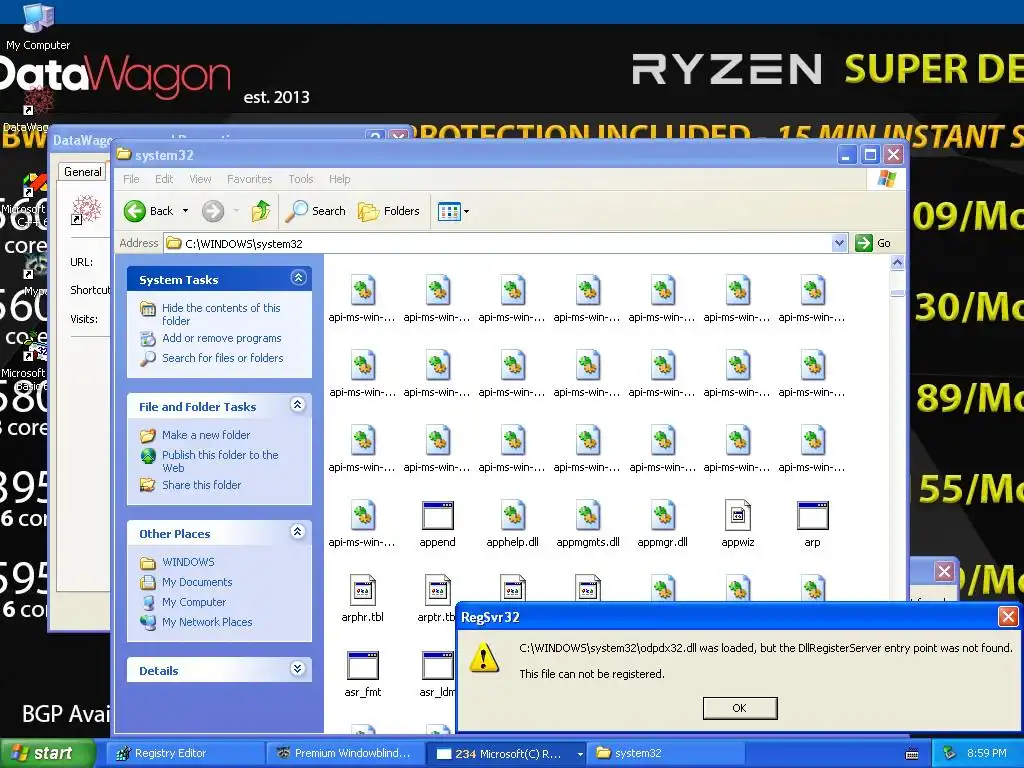
Task: Select the General tab in DataWagon properties
Action: point(83,172)
